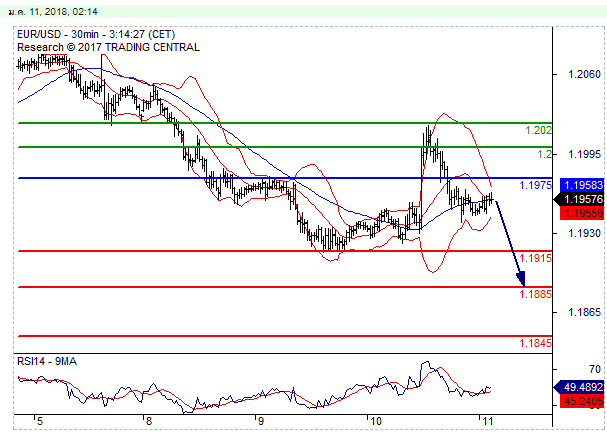Click the 'RSI14 - 9MA' indicator label

point(47,362)
